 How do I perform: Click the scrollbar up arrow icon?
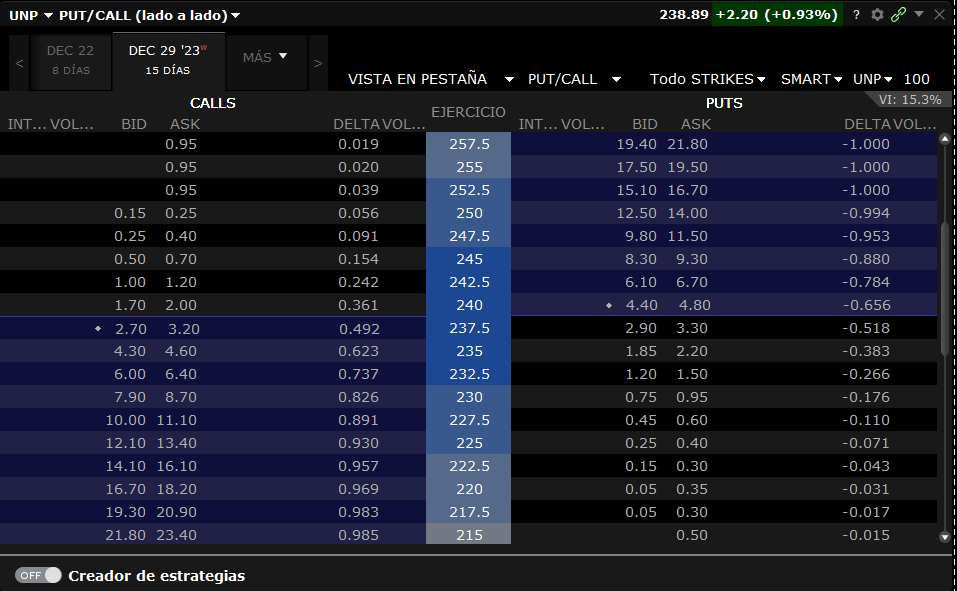pyautogui.click(x=943, y=140)
